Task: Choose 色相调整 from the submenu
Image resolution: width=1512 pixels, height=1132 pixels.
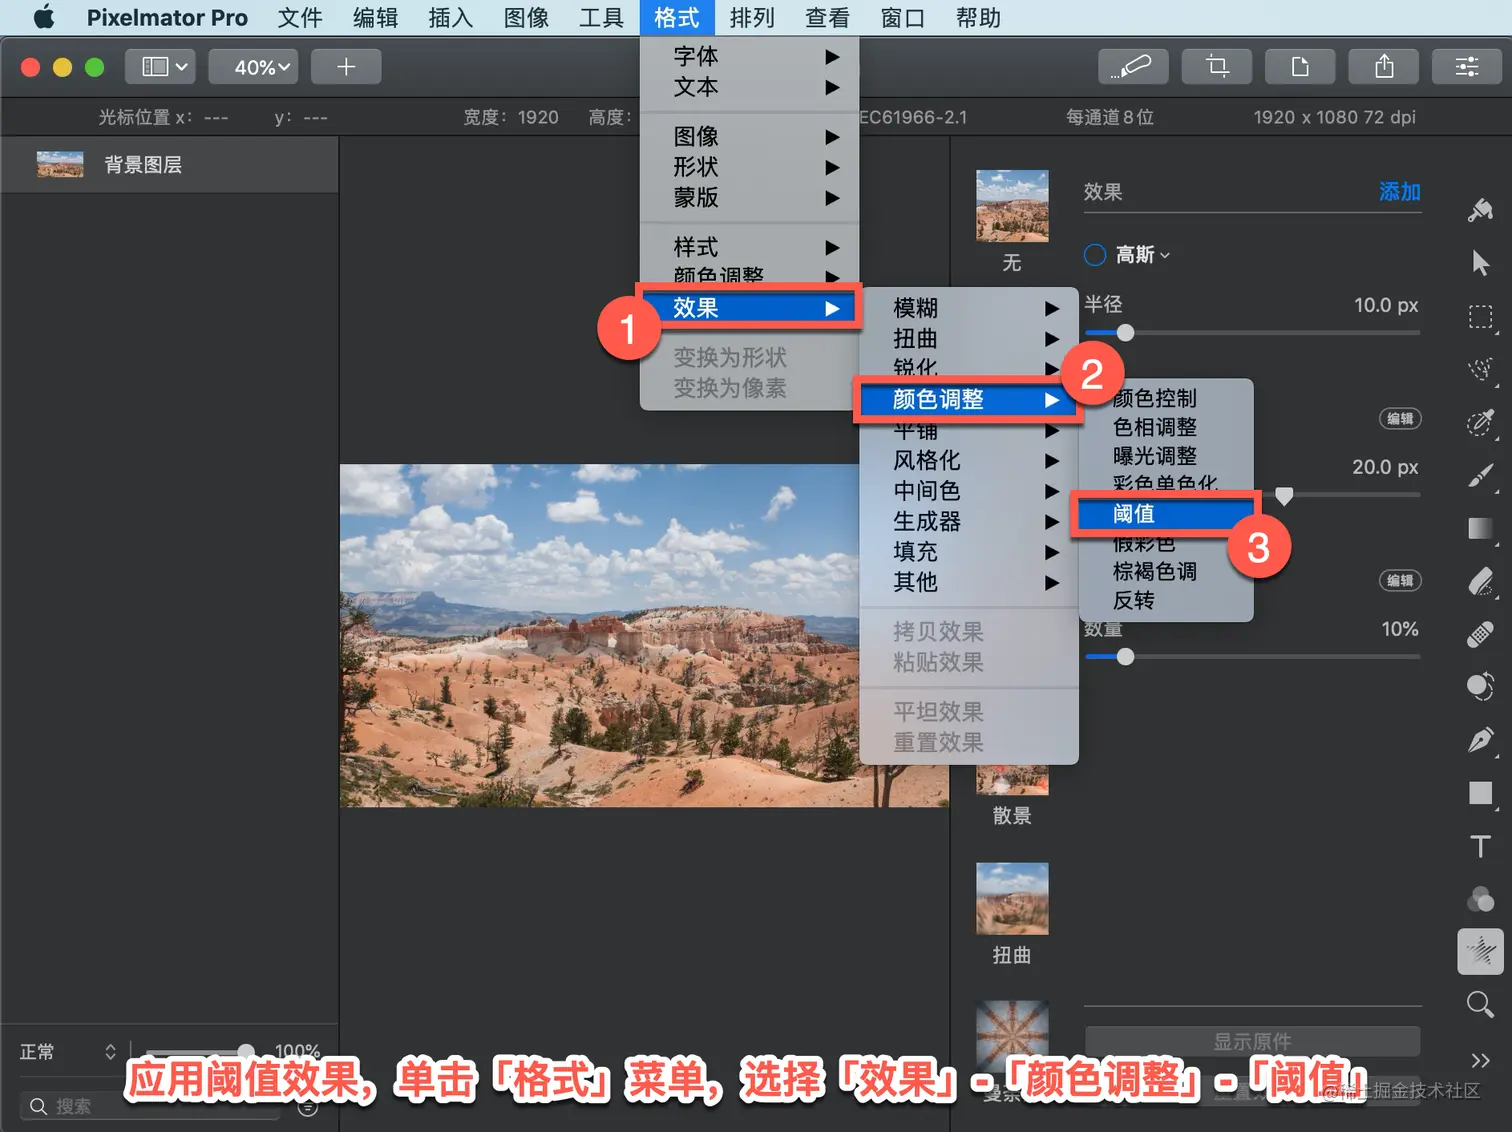Action: (1166, 427)
